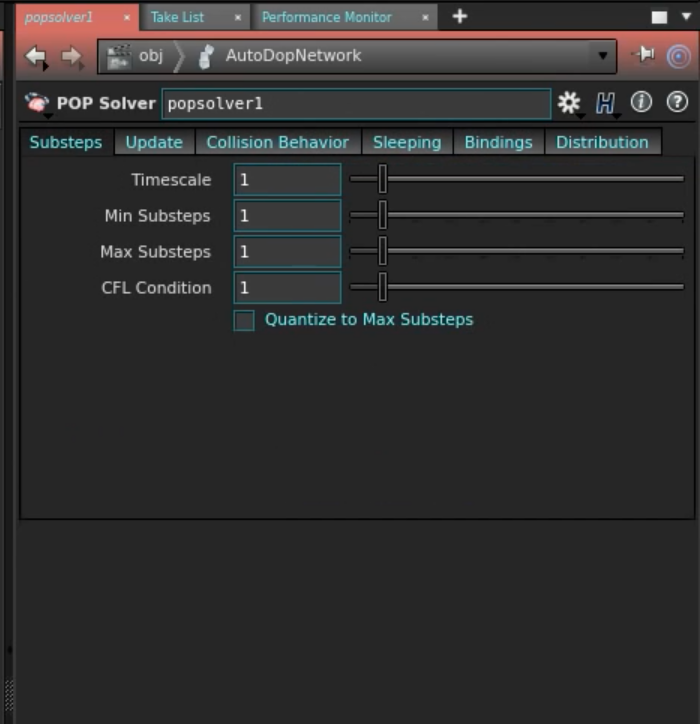Close the Take List pane tab
Screen dimensions: 700x724
(x=238, y=18)
